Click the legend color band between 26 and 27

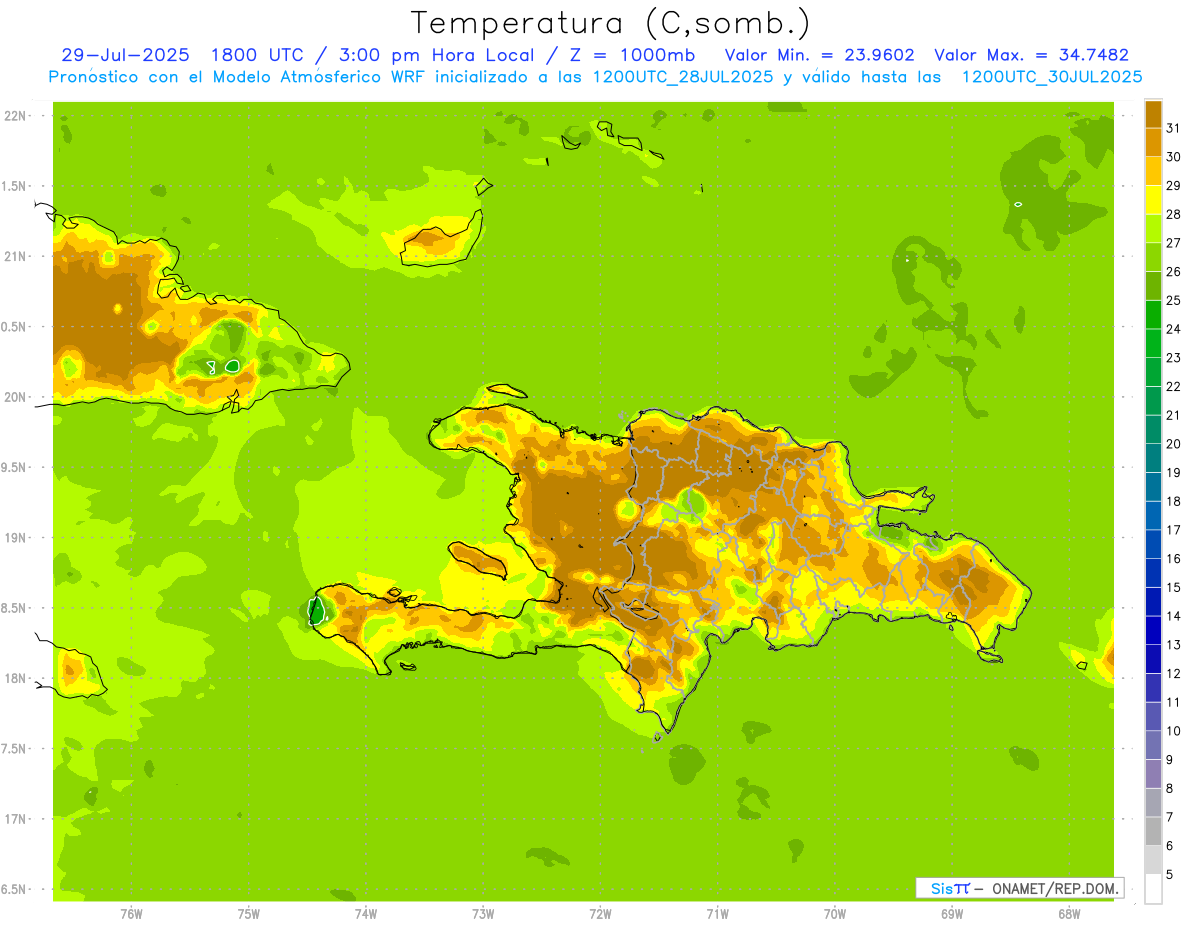pos(1153,257)
